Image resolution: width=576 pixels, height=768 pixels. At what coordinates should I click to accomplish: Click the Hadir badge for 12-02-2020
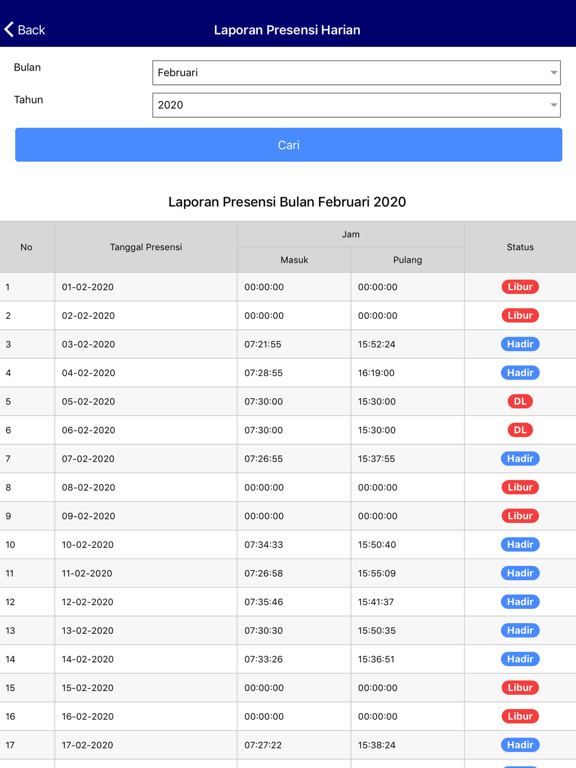click(x=520, y=601)
